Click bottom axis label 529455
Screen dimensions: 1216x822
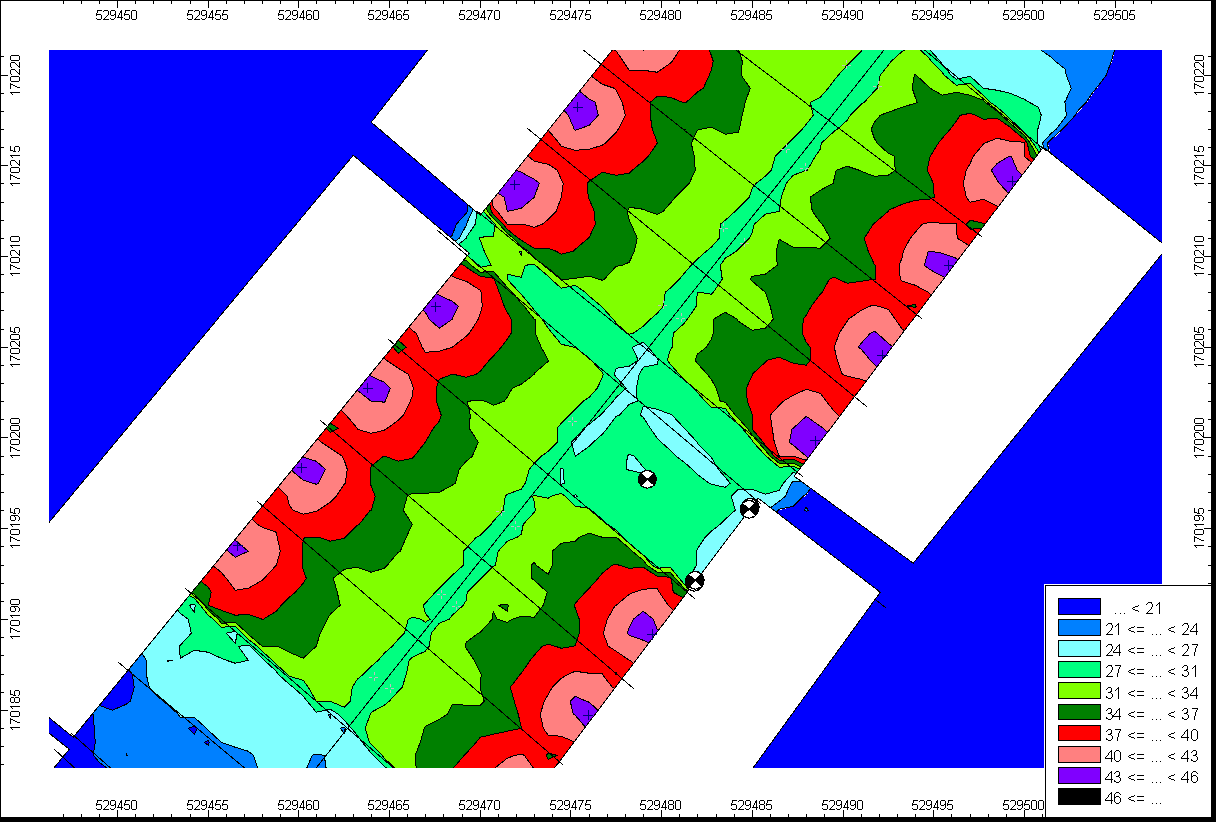(207, 804)
